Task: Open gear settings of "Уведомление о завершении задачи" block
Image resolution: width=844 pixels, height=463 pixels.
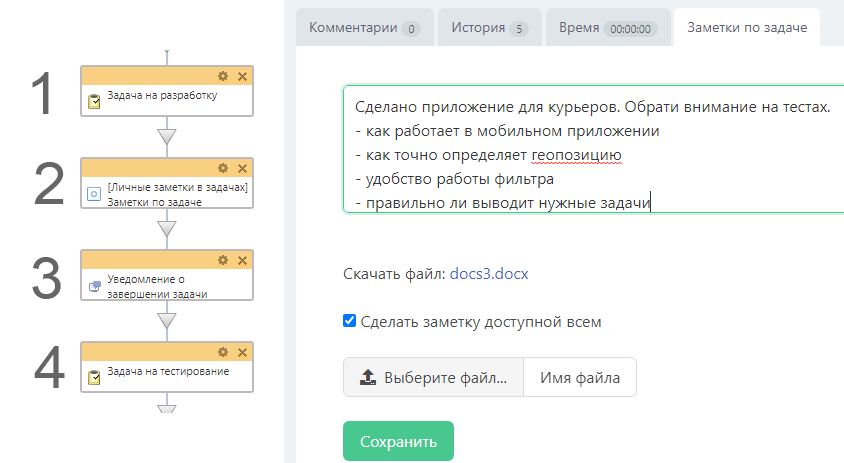Action: pyautogui.click(x=223, y=260)
